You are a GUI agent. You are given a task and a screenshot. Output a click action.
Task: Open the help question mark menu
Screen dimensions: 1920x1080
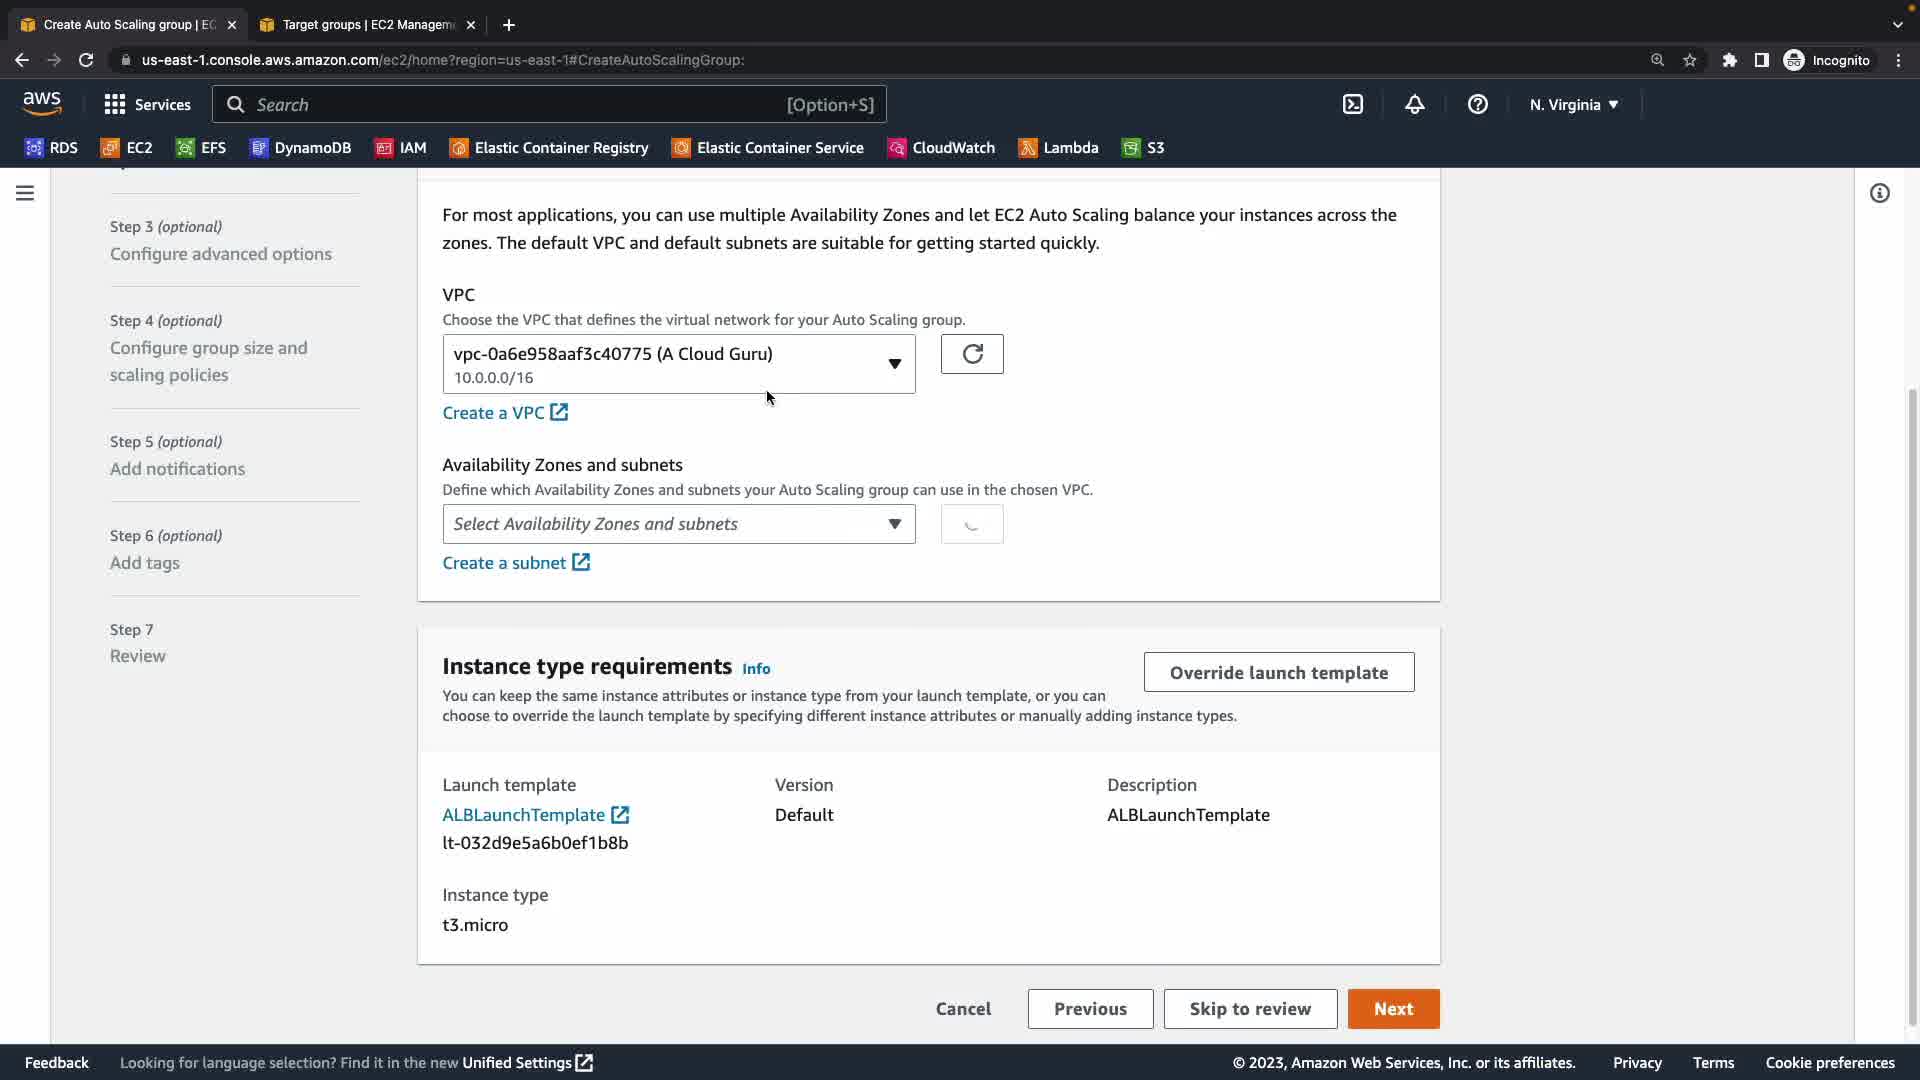[x=1477, y=104]
